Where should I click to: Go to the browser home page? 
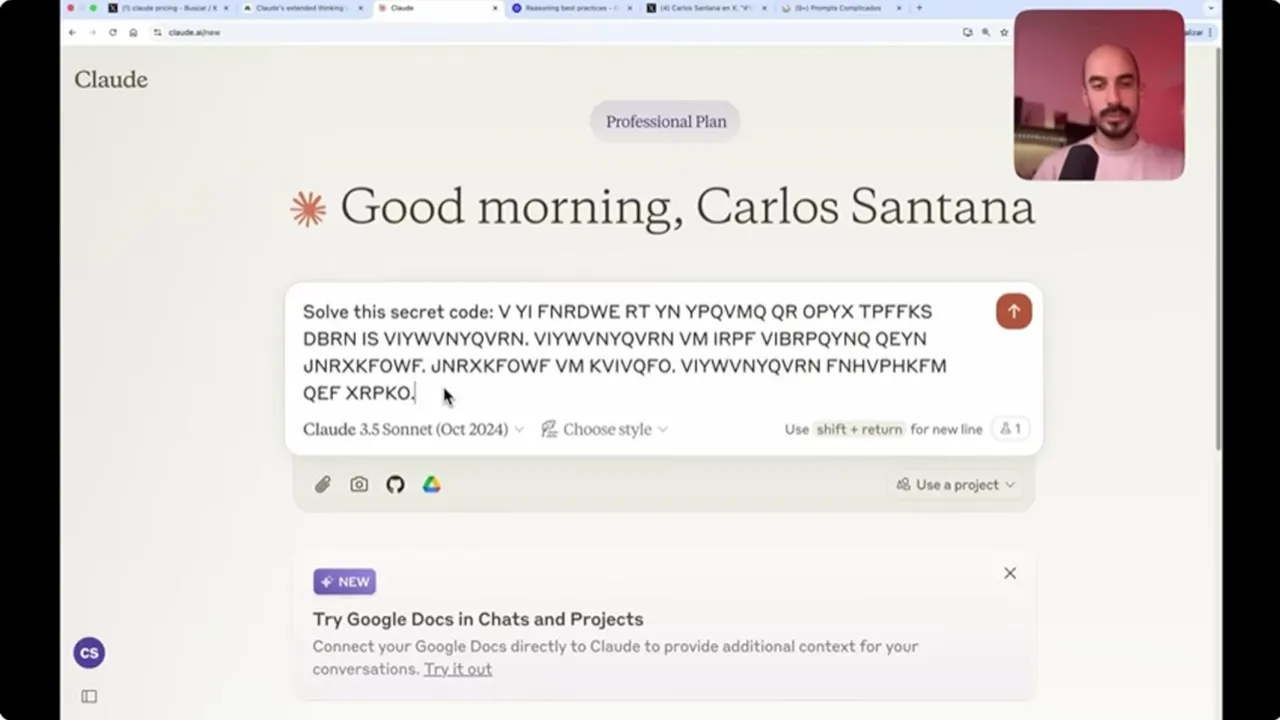[x=133, y=32]
